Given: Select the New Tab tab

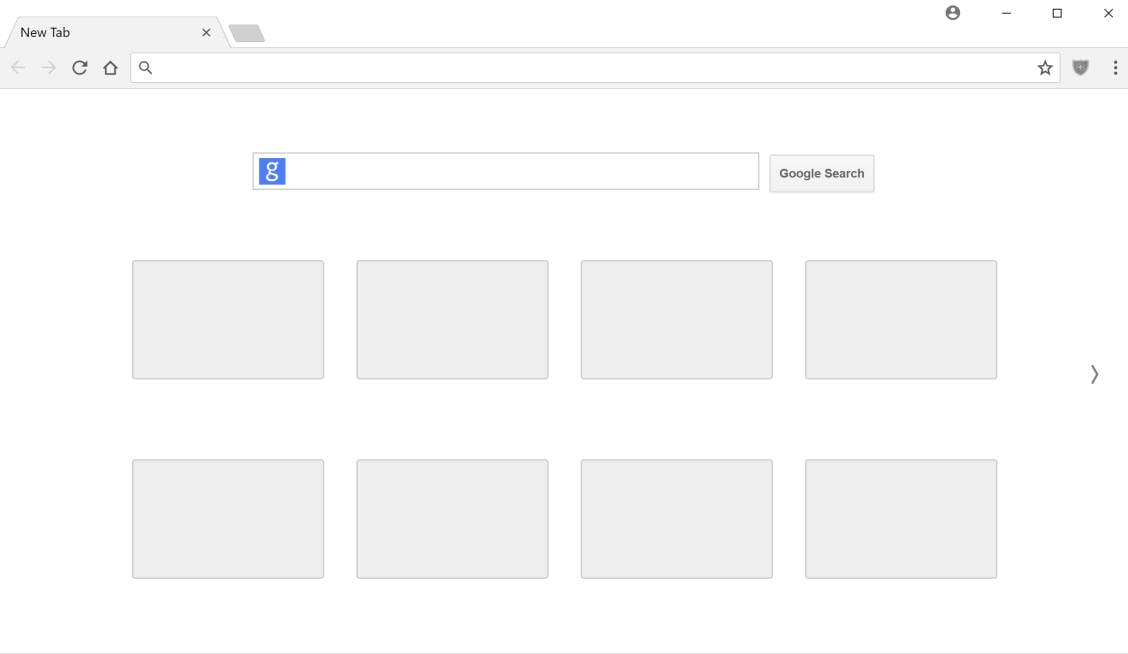Looking at the screenshot, I should pos(115,32).
